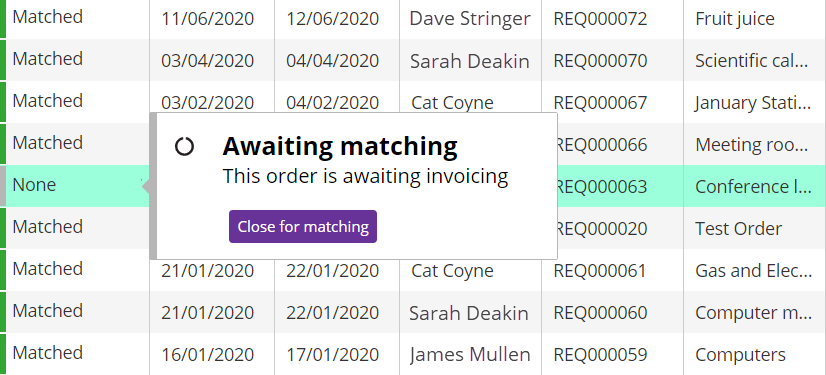The width and height of the screenshot is (826, 375).
Task: Click James Mullen requester cell
Action: point(470,354)
